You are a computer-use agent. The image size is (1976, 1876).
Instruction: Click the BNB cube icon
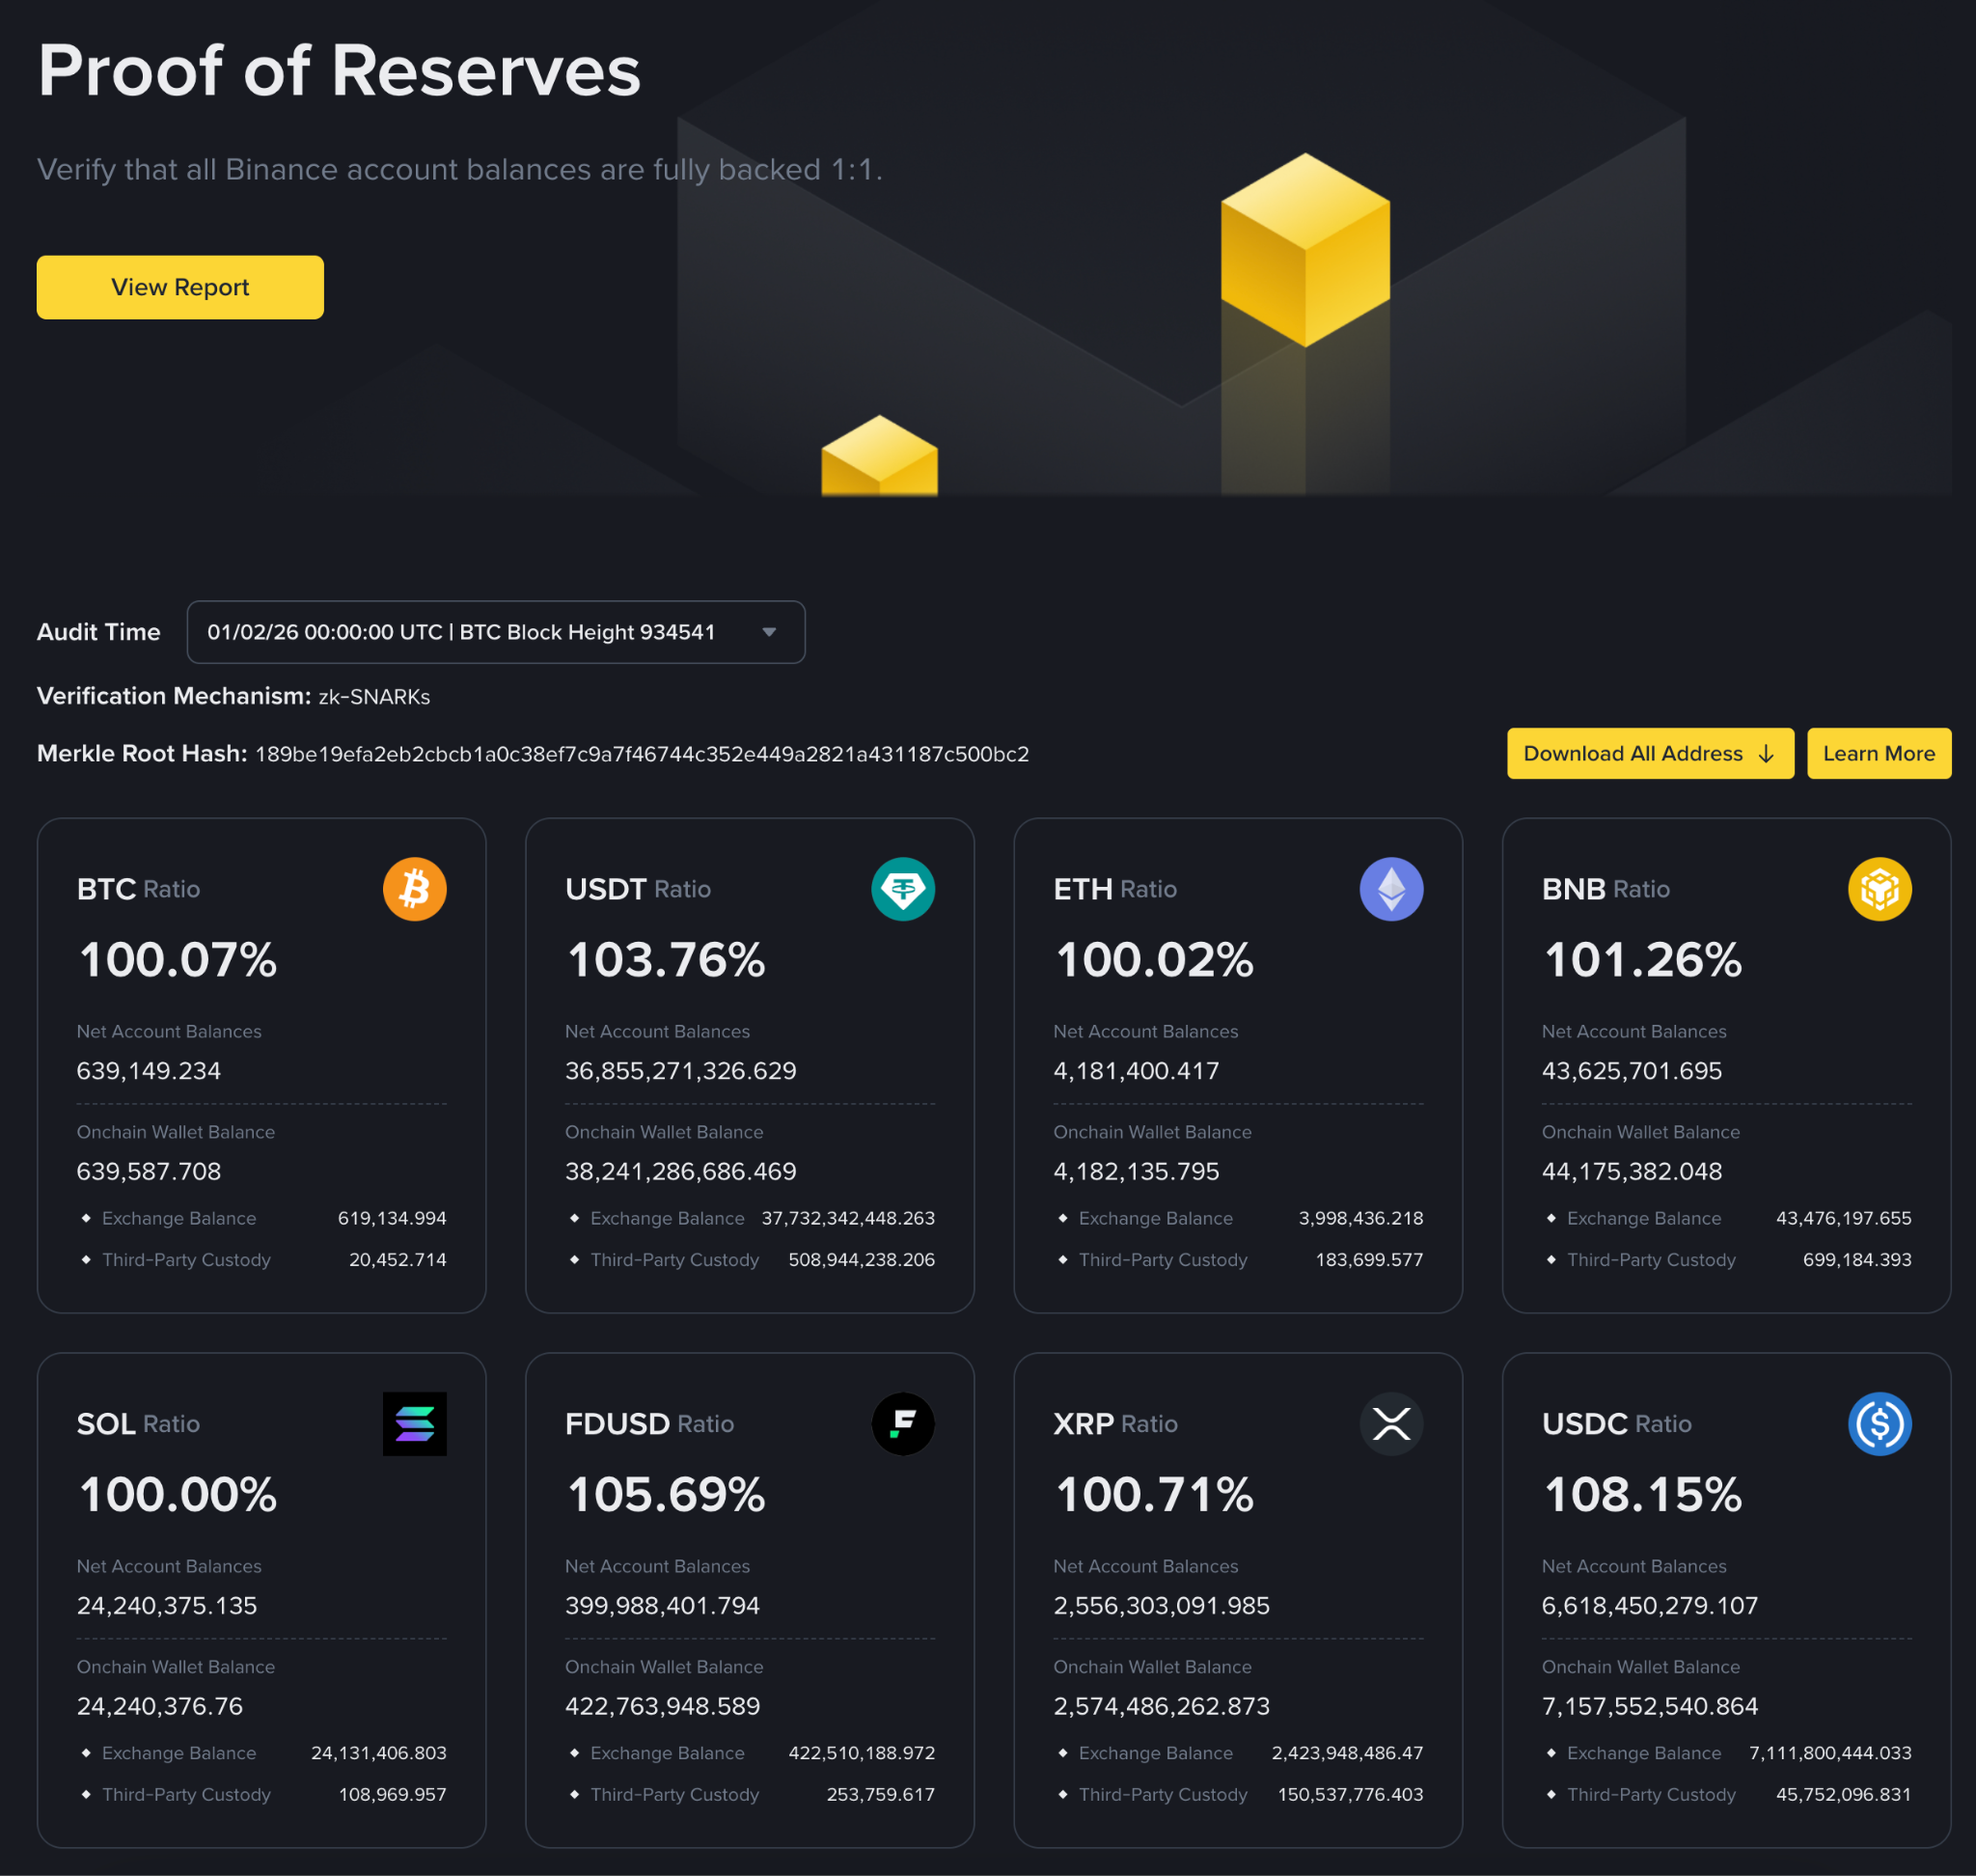tap(1879, 889)
